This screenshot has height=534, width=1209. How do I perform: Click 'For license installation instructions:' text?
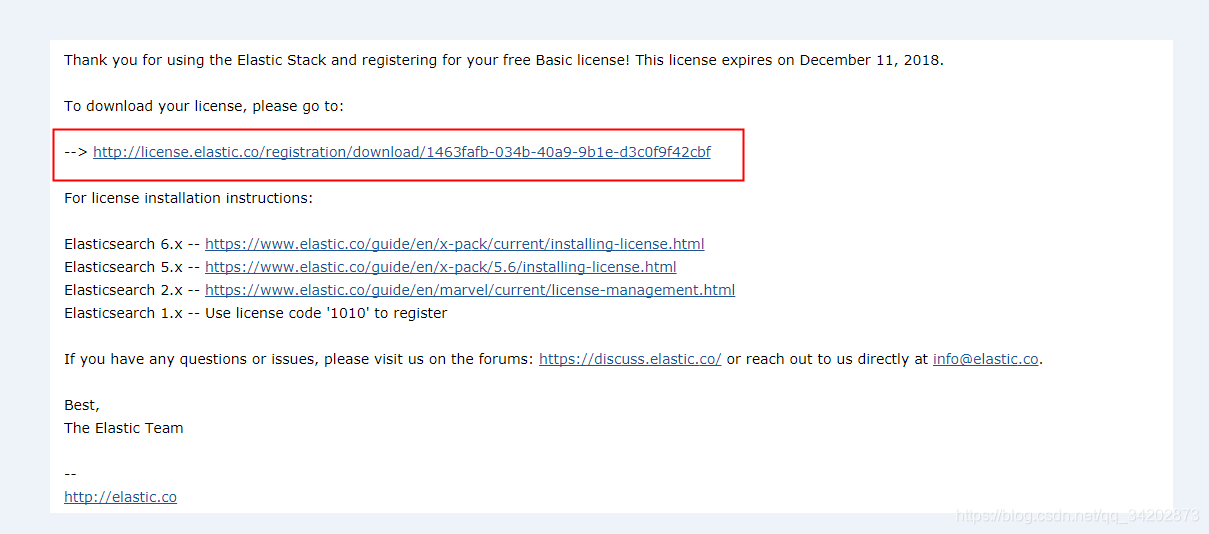pyautogui.click(x=189, y=198)
